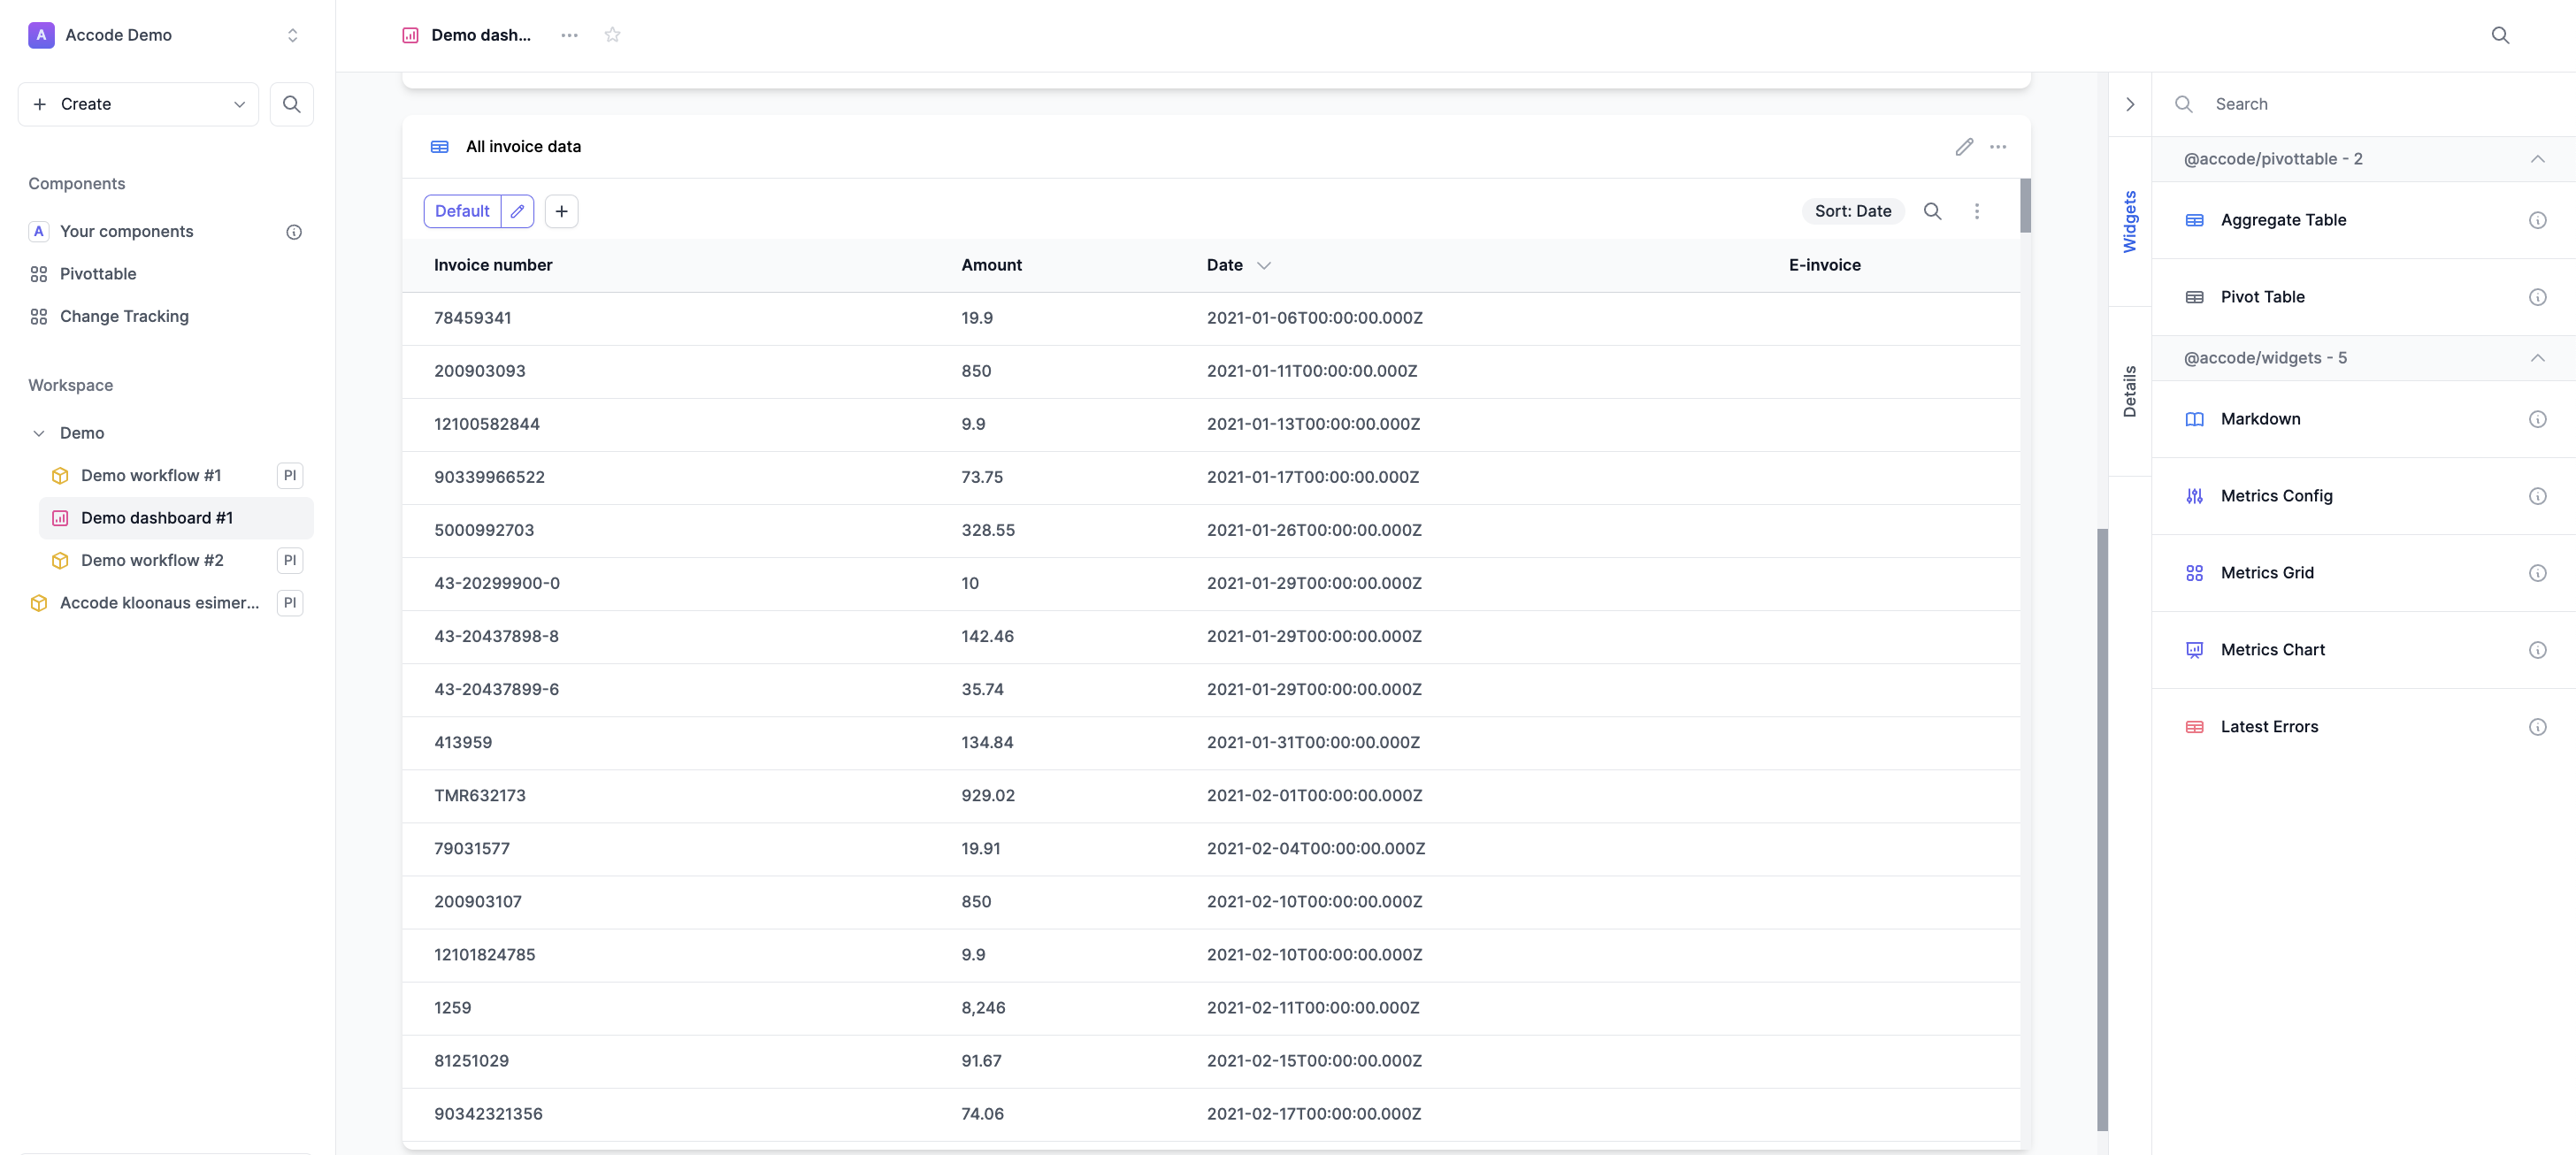Viewport: 2576px width, 1155px height.
Task: Collapse the @accode/widgets group
Action: coord(2537,358)
